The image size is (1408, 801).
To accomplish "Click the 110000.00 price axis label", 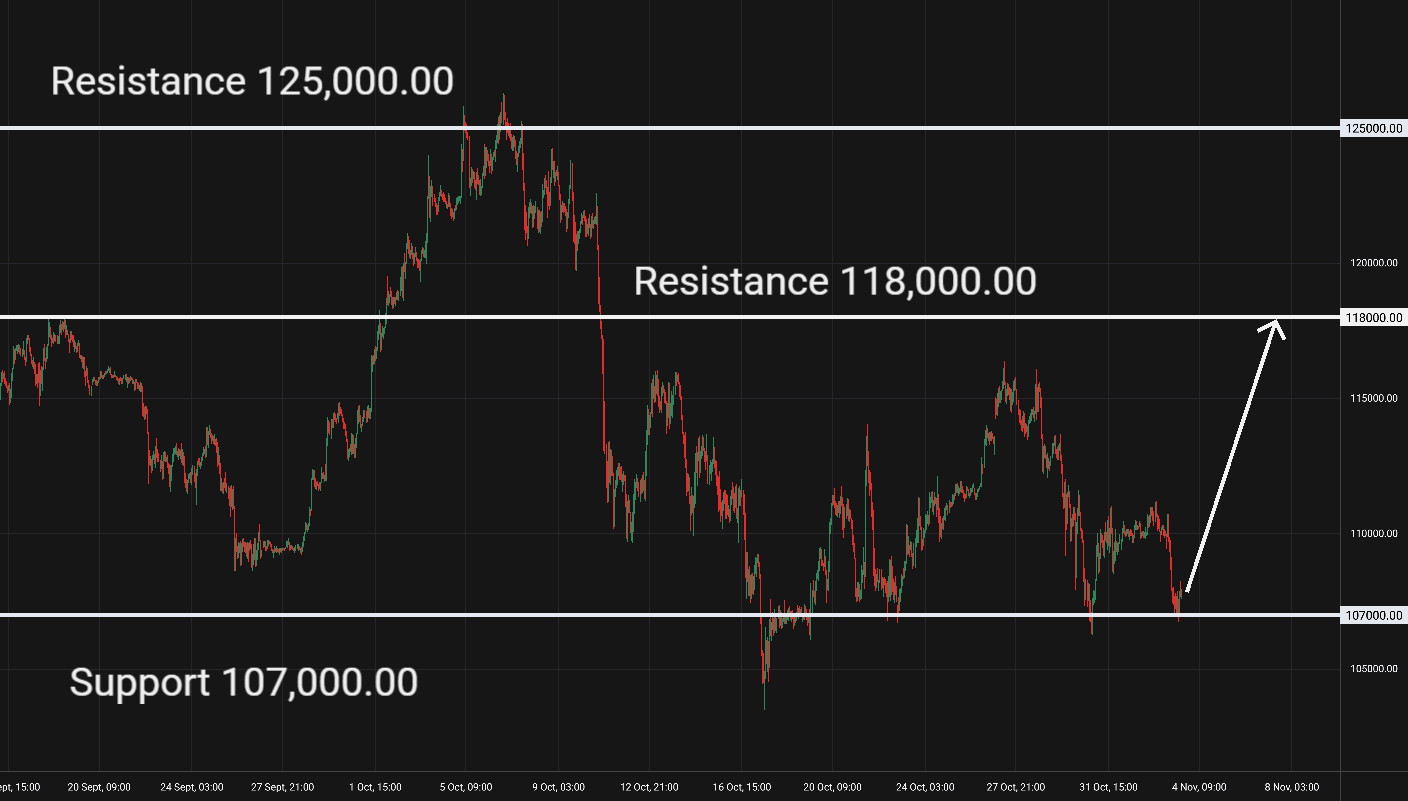I will (1371, 534).
